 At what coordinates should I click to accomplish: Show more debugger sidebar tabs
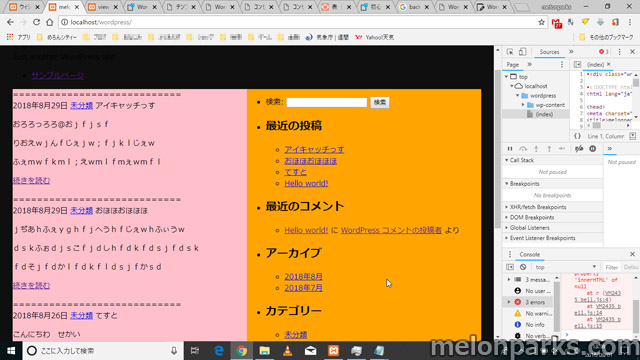(x=610, y=149)
